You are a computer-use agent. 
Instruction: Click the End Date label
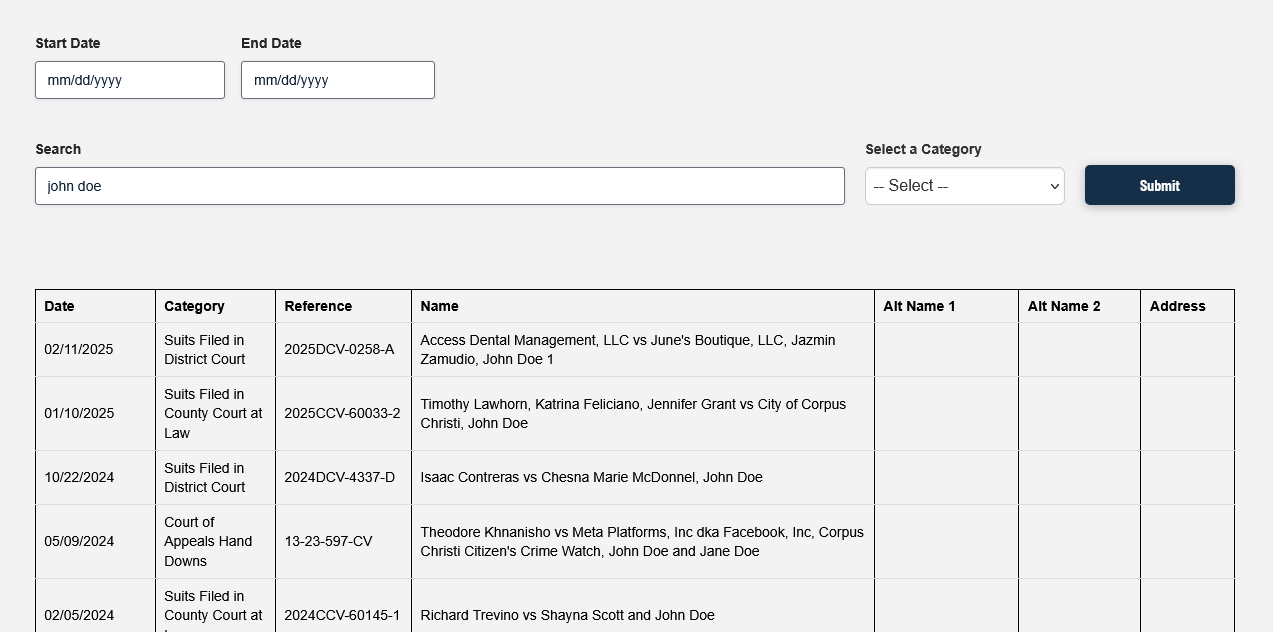(271, 43)
